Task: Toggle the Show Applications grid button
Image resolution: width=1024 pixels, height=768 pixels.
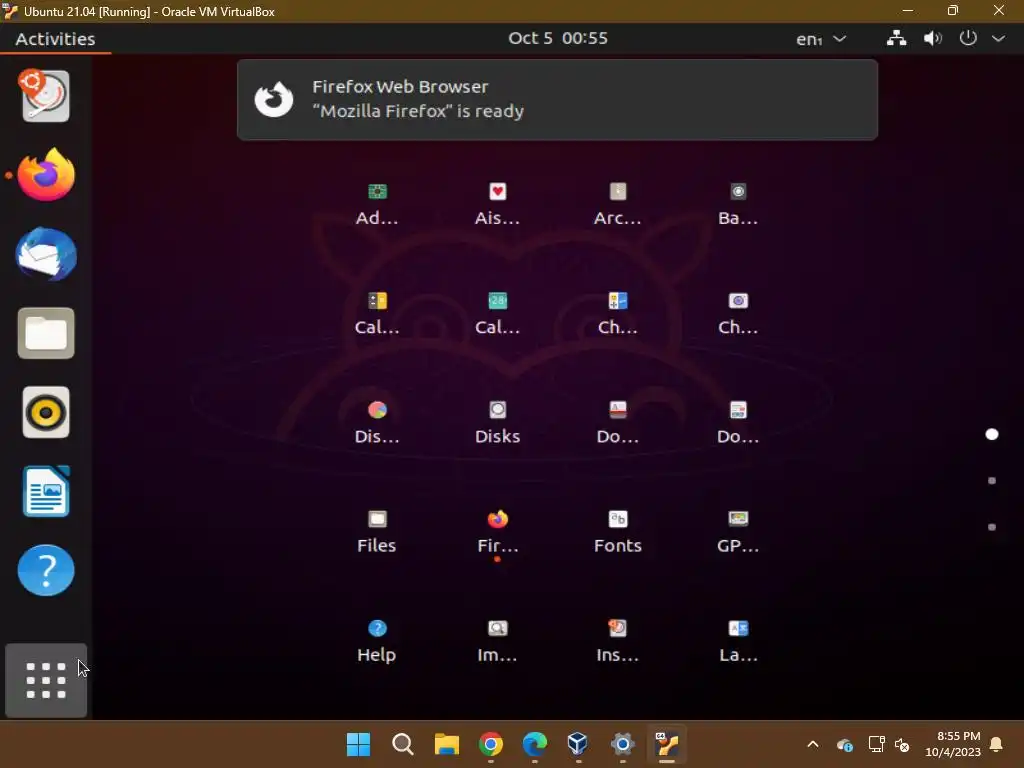Action: pyautogui.click(x=46, y=680)
